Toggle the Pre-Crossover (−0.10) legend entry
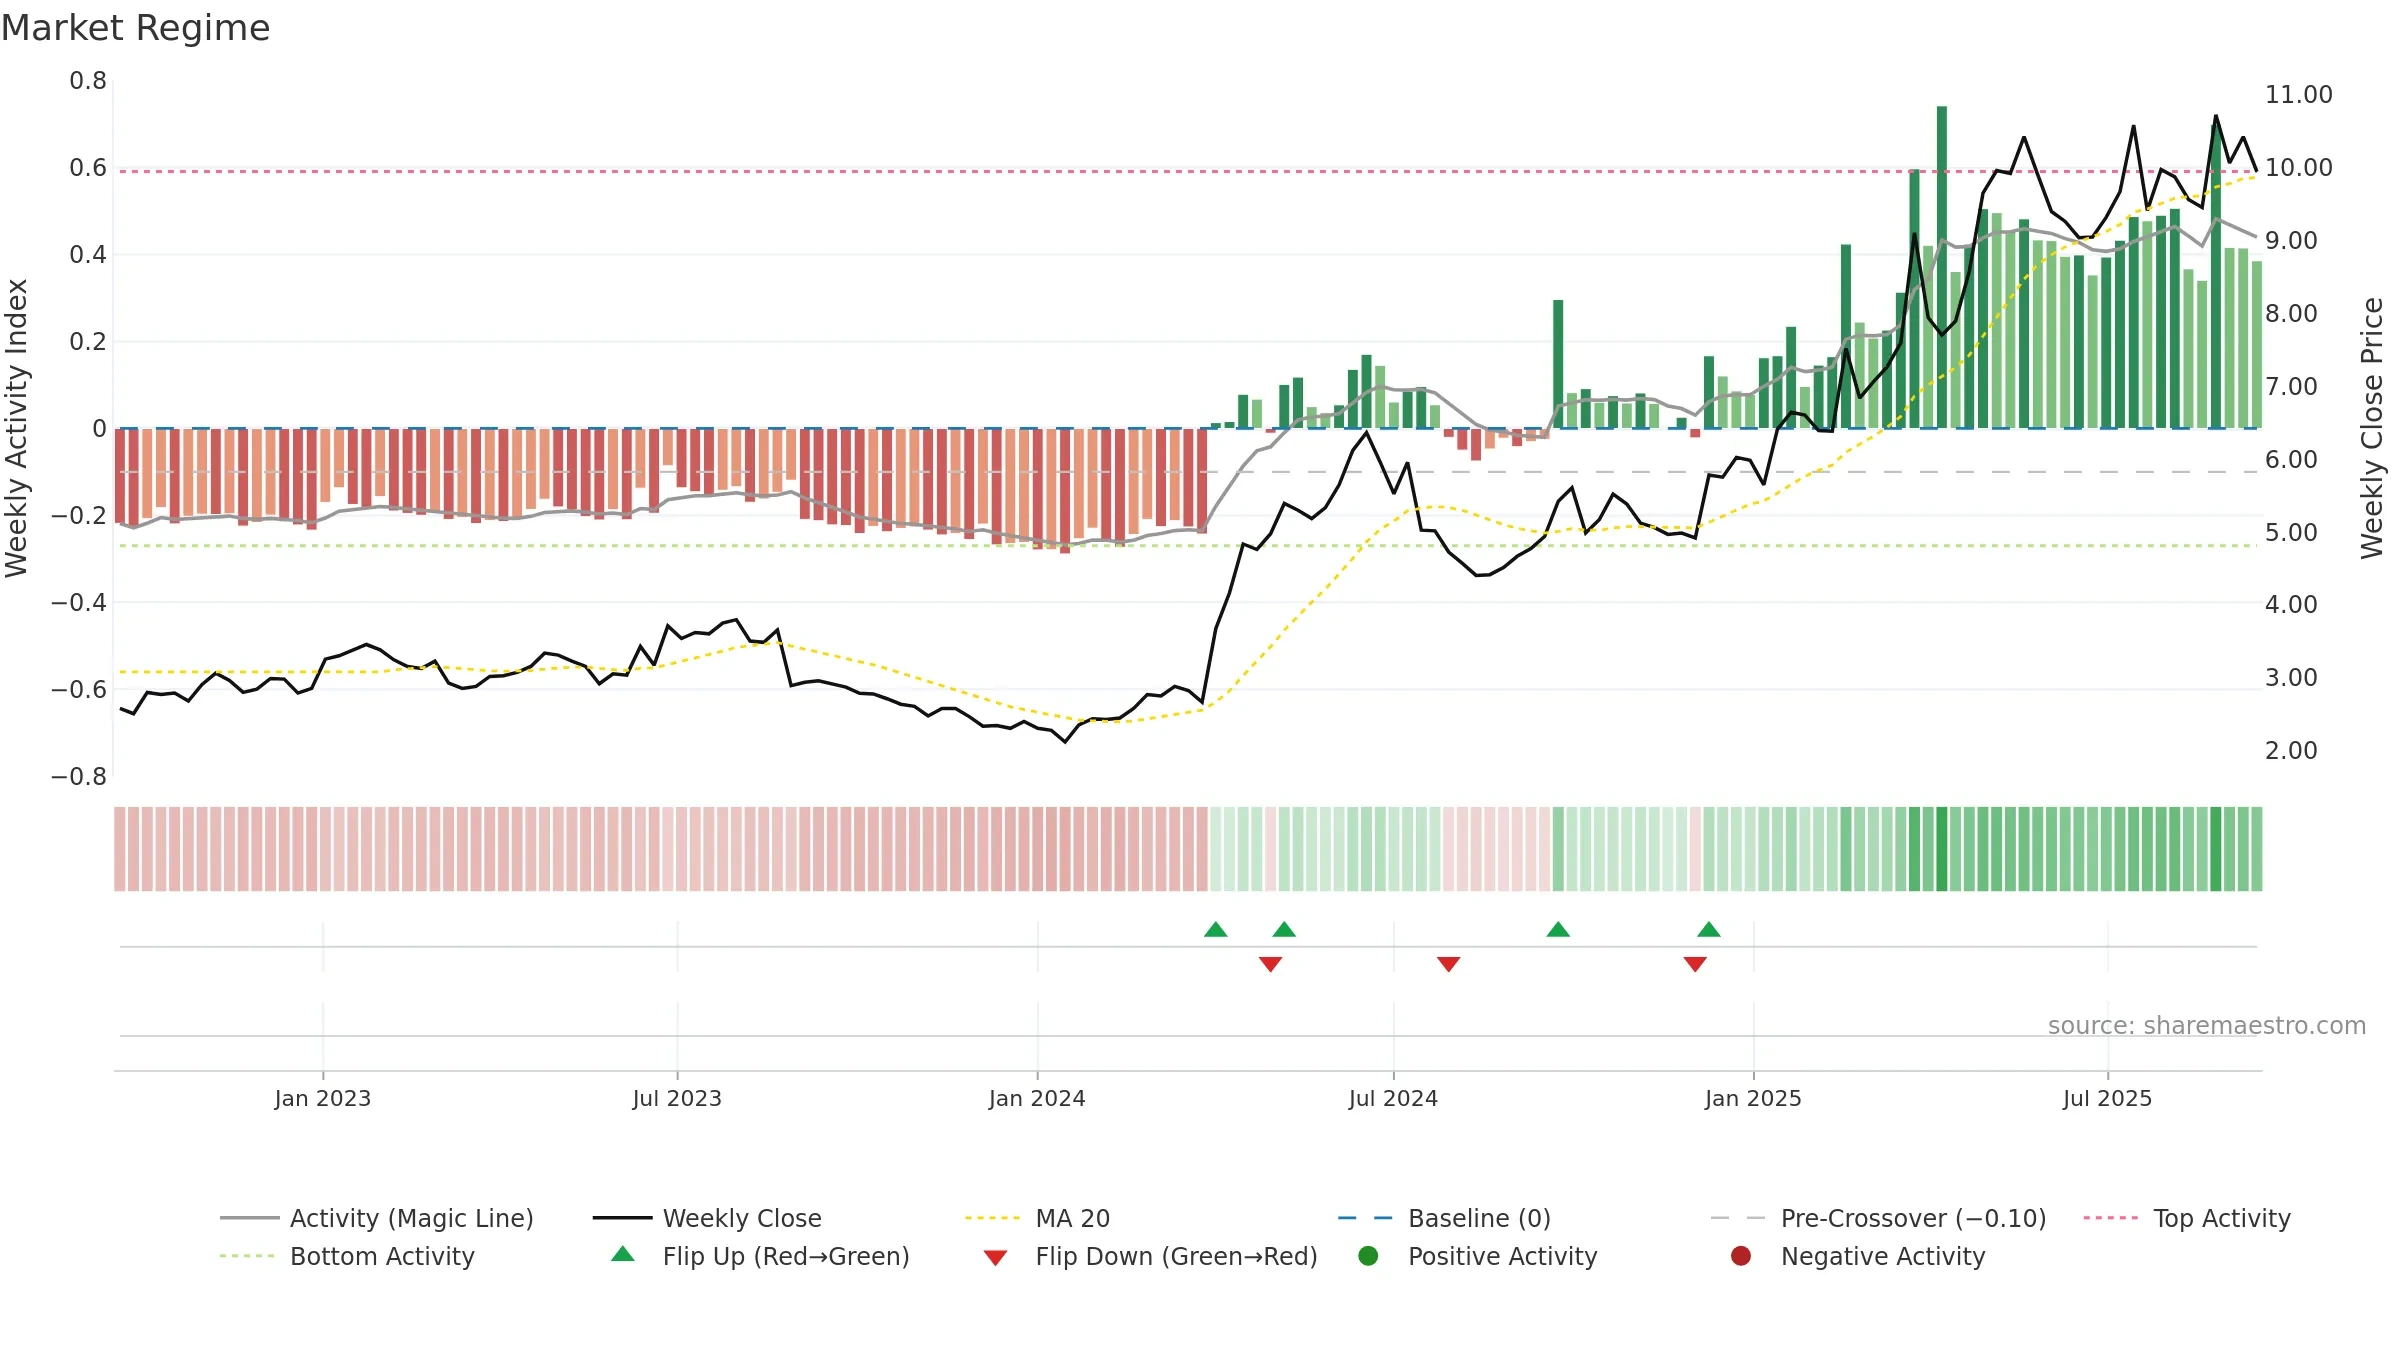Screen dimensions: 2400x1350 click(x=1879, y=1218)
